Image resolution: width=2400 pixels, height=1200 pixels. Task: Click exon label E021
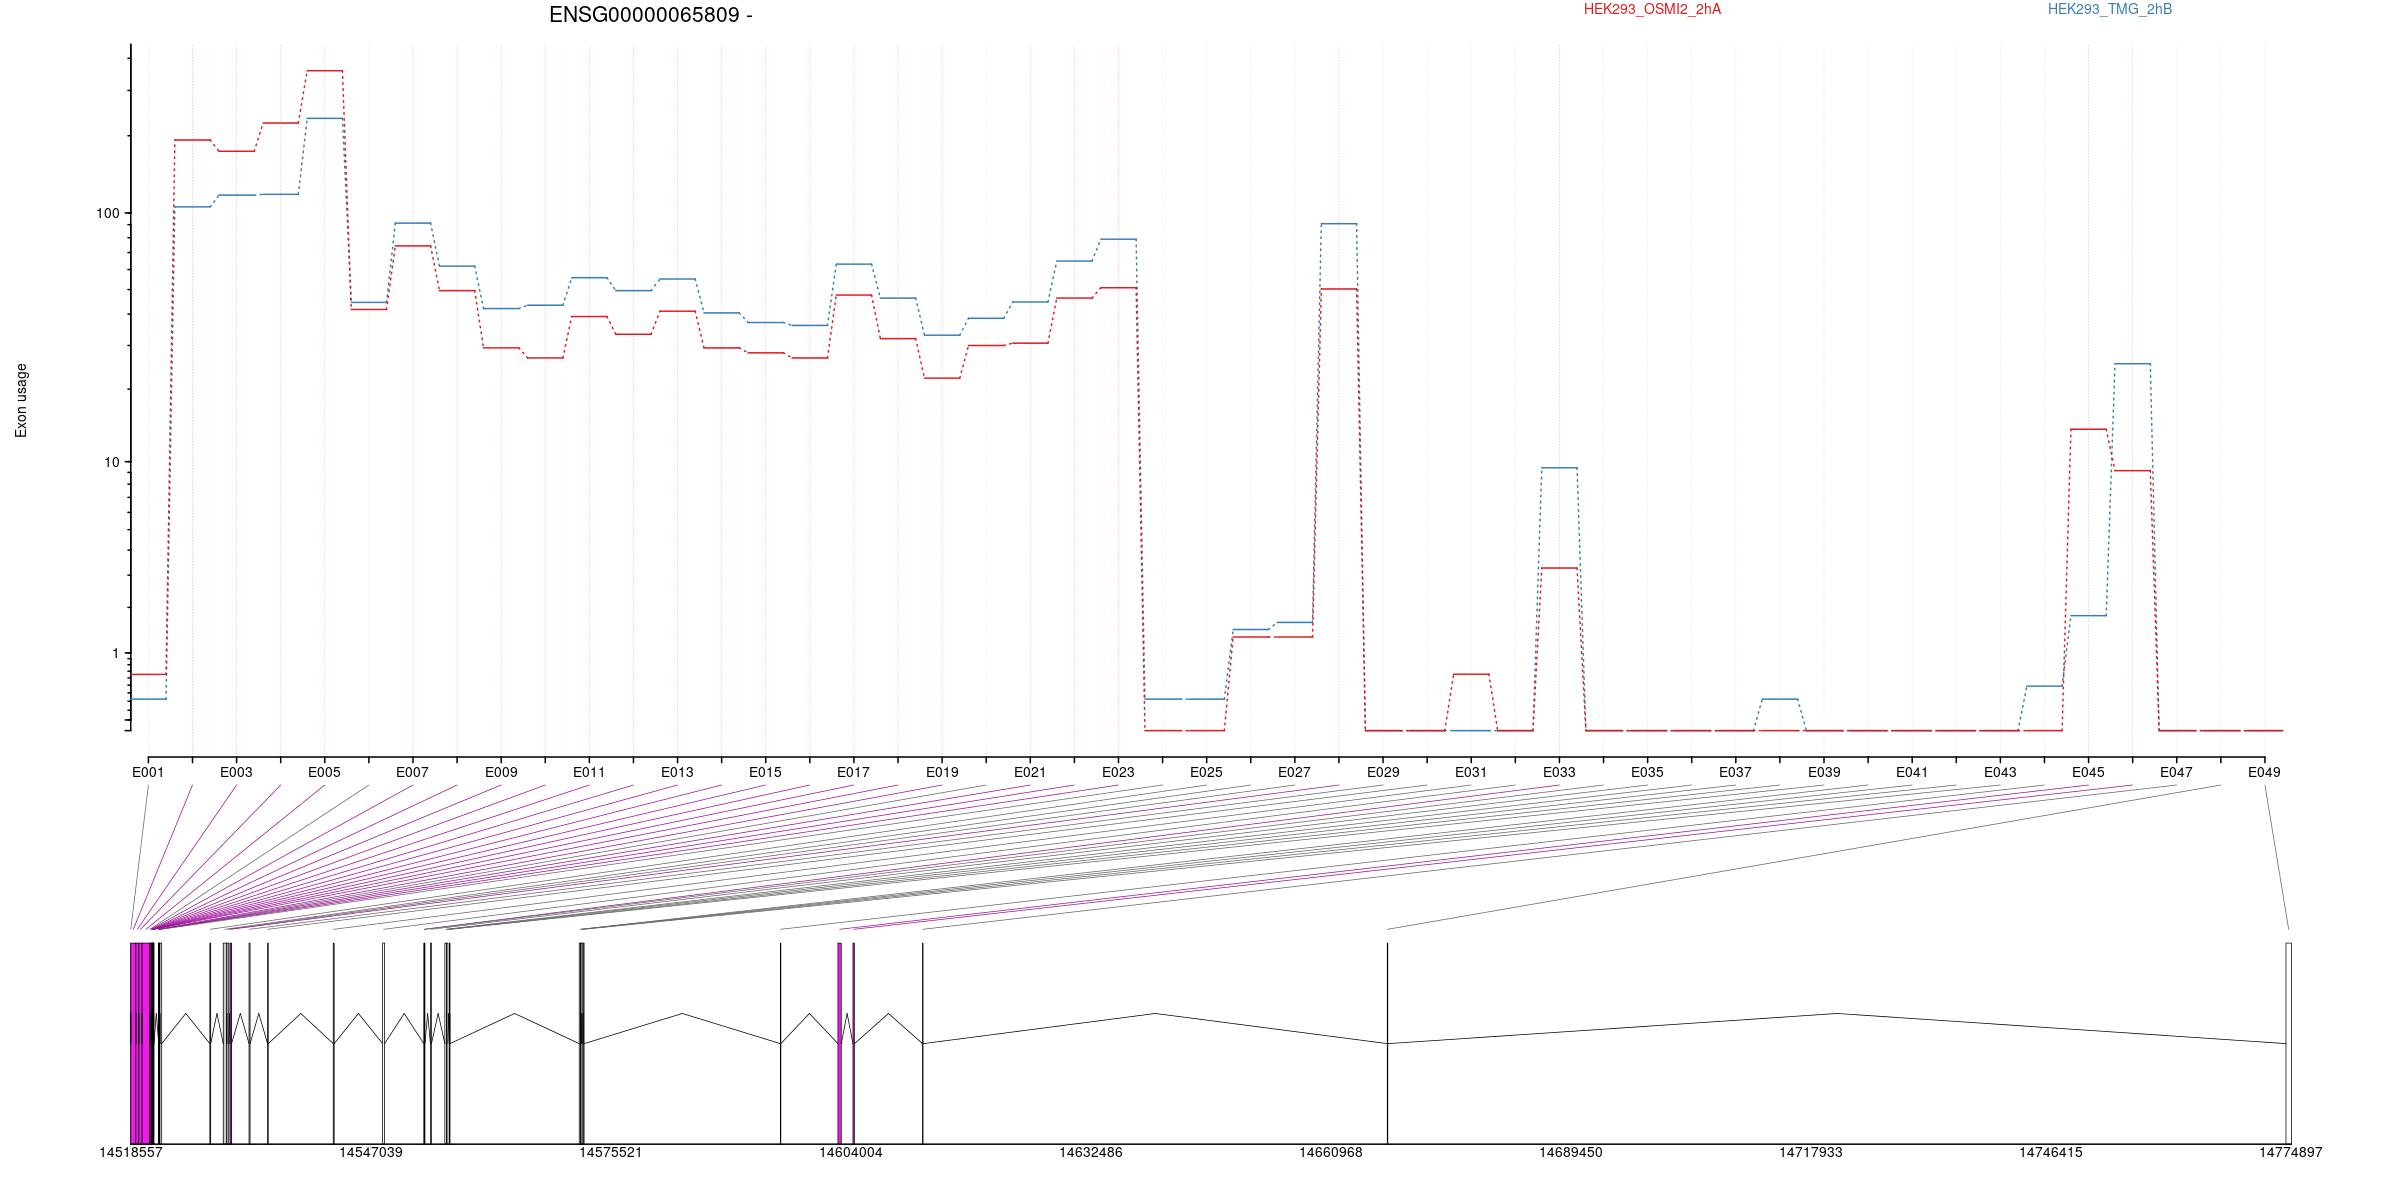[x=1030, y=772]
